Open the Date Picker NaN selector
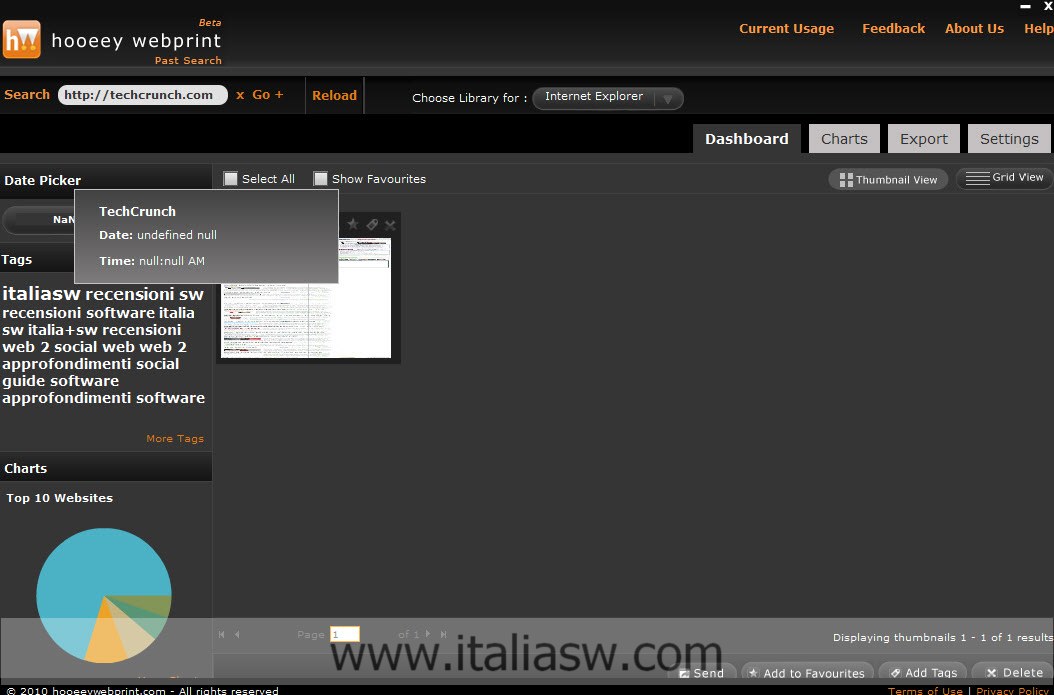 coord(40,220)
